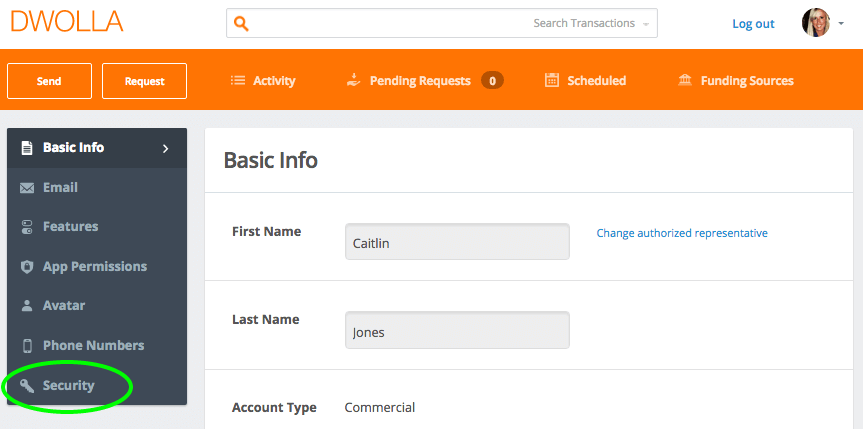The width and height of the screenshot is (863, 429).
Task: Click the Funding Sources bank icon
Action: [685, 81]
